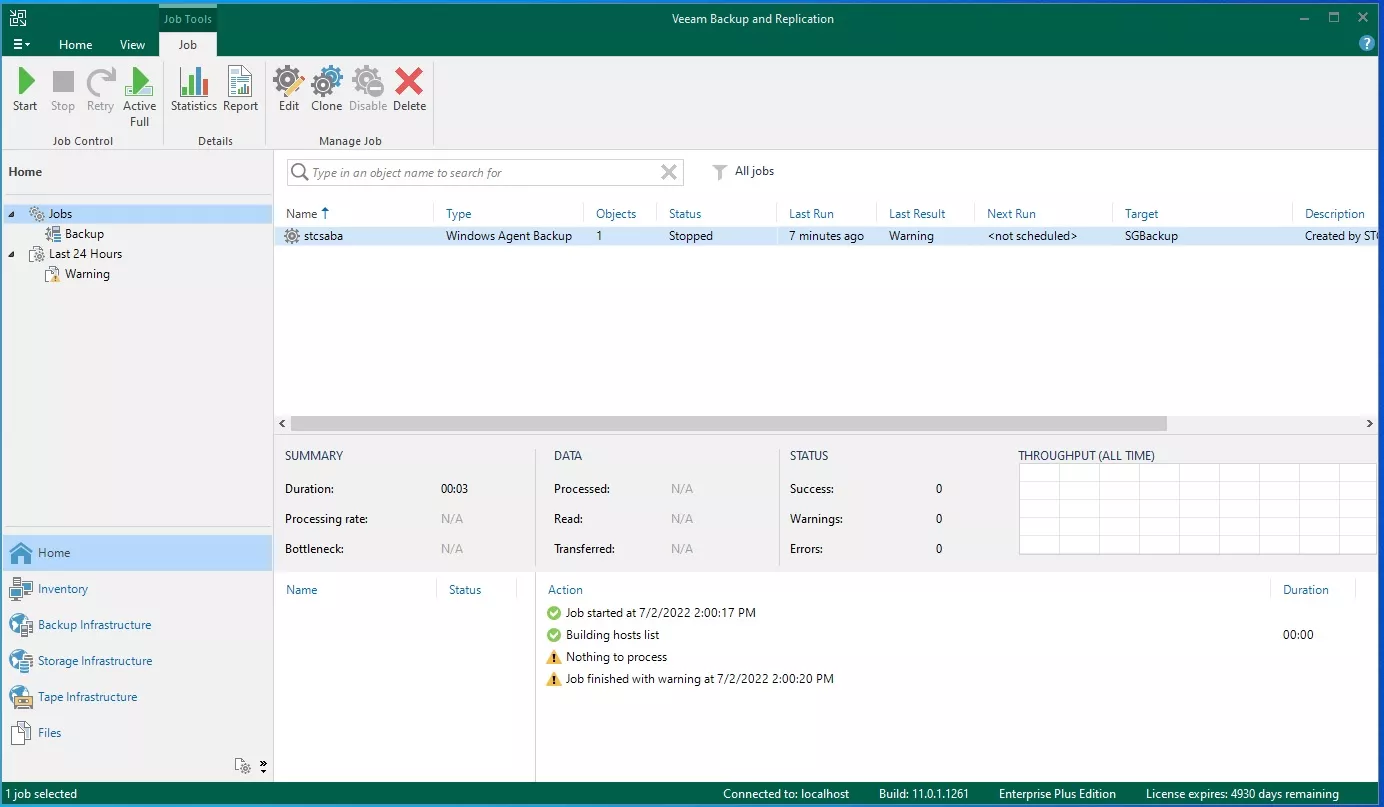1384x807 pixels.
Task: Collapse the Last 24 Hours node
Action: 11,254
